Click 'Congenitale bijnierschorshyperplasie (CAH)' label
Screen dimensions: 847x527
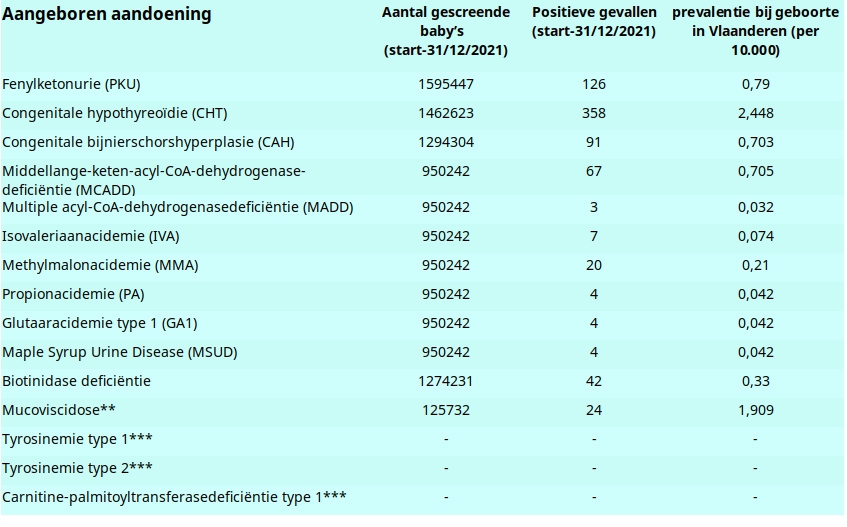[x=148, y=143]
